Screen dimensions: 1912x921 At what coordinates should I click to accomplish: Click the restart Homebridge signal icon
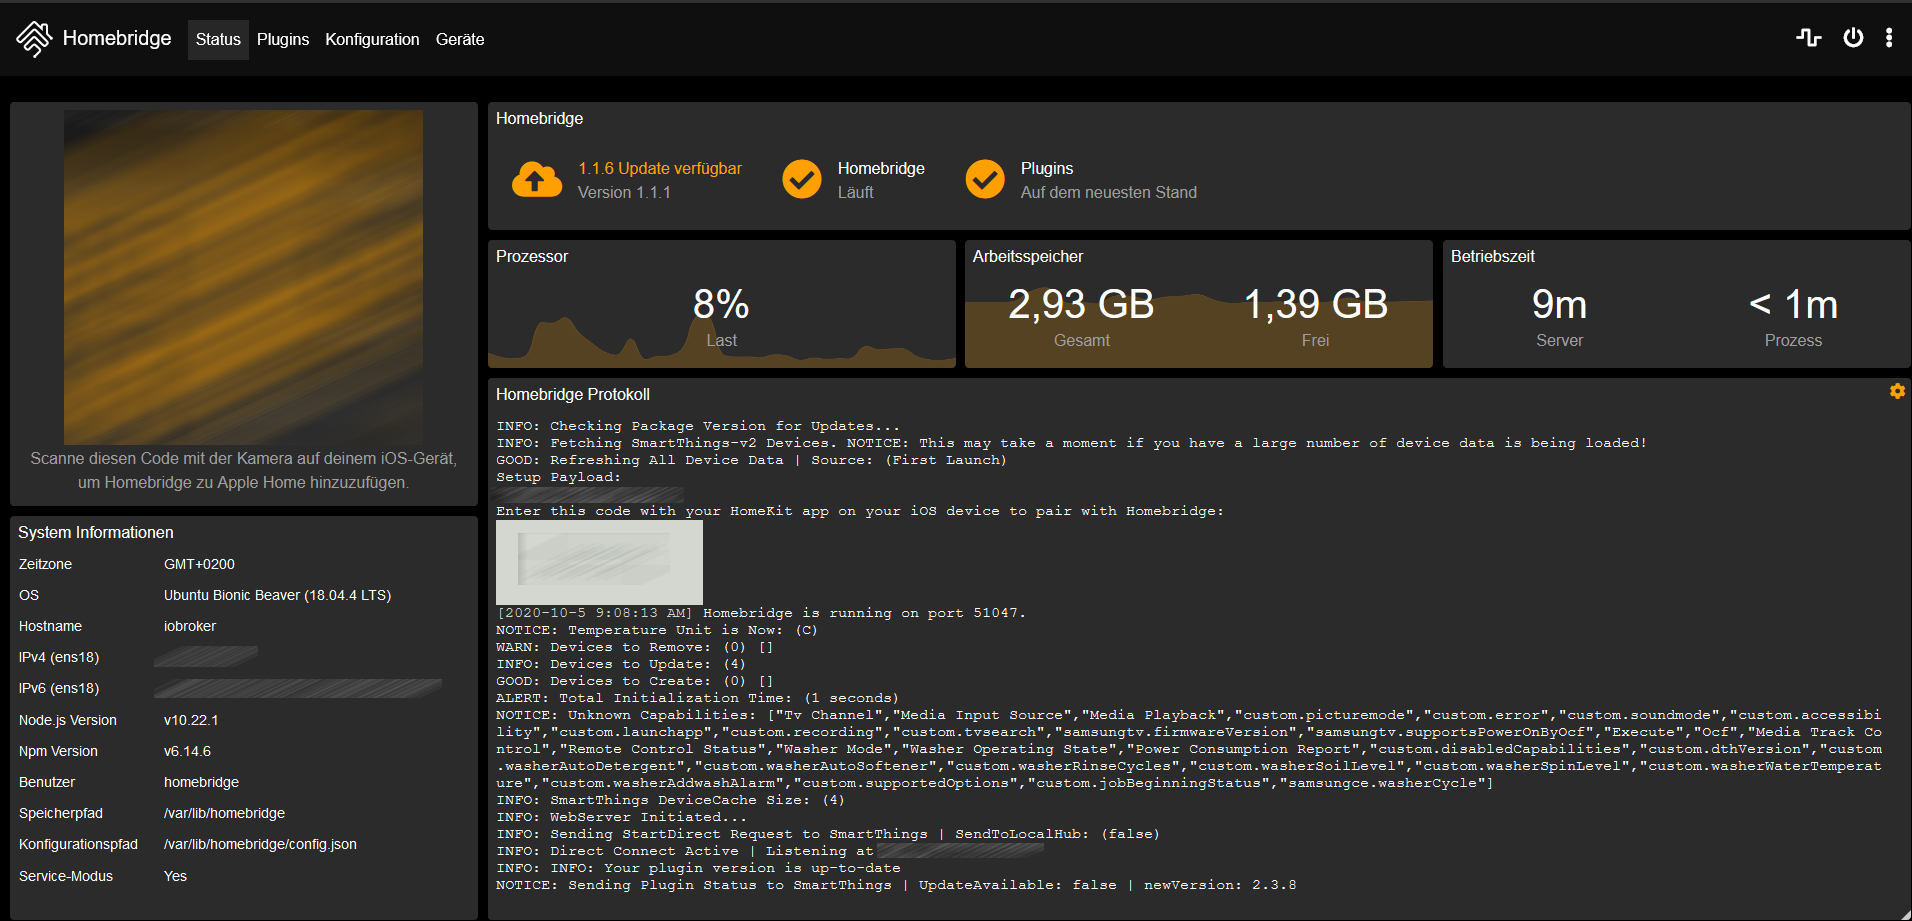click(1809, 38)
